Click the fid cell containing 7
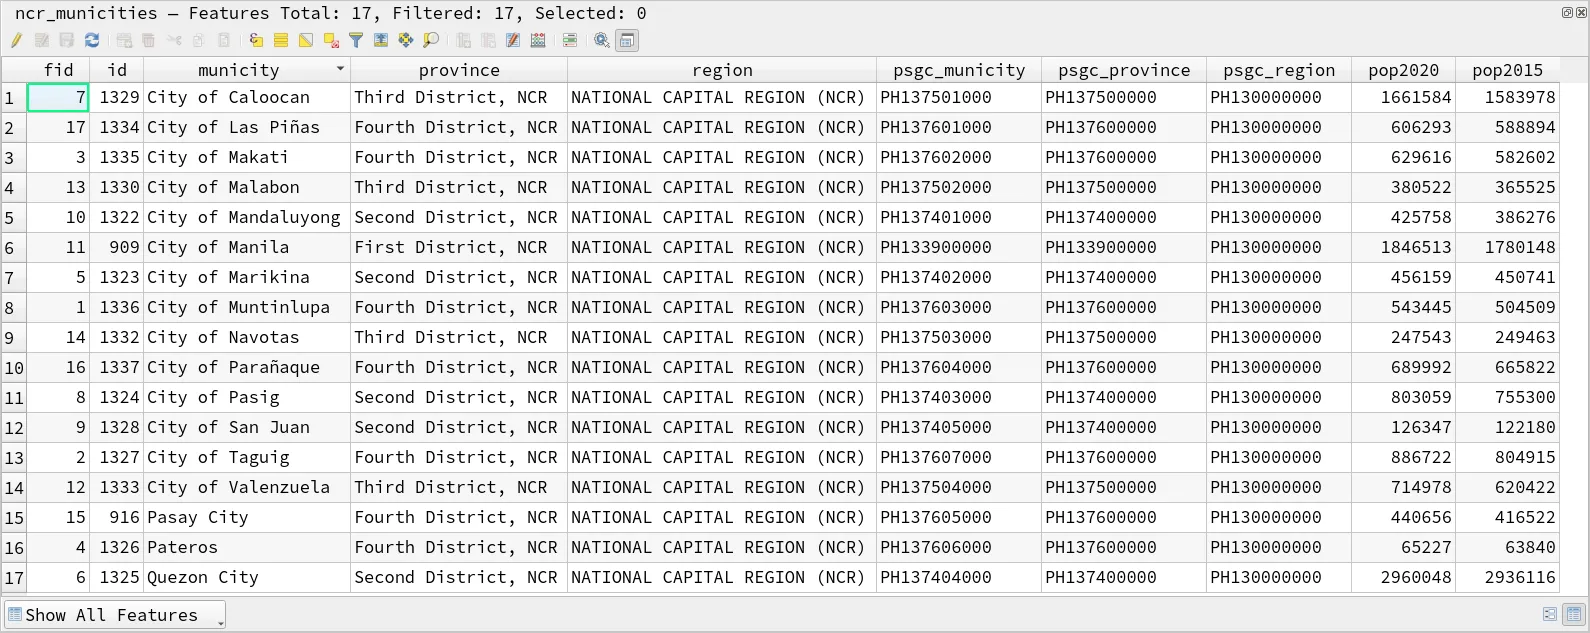 (x=58, y=97)
